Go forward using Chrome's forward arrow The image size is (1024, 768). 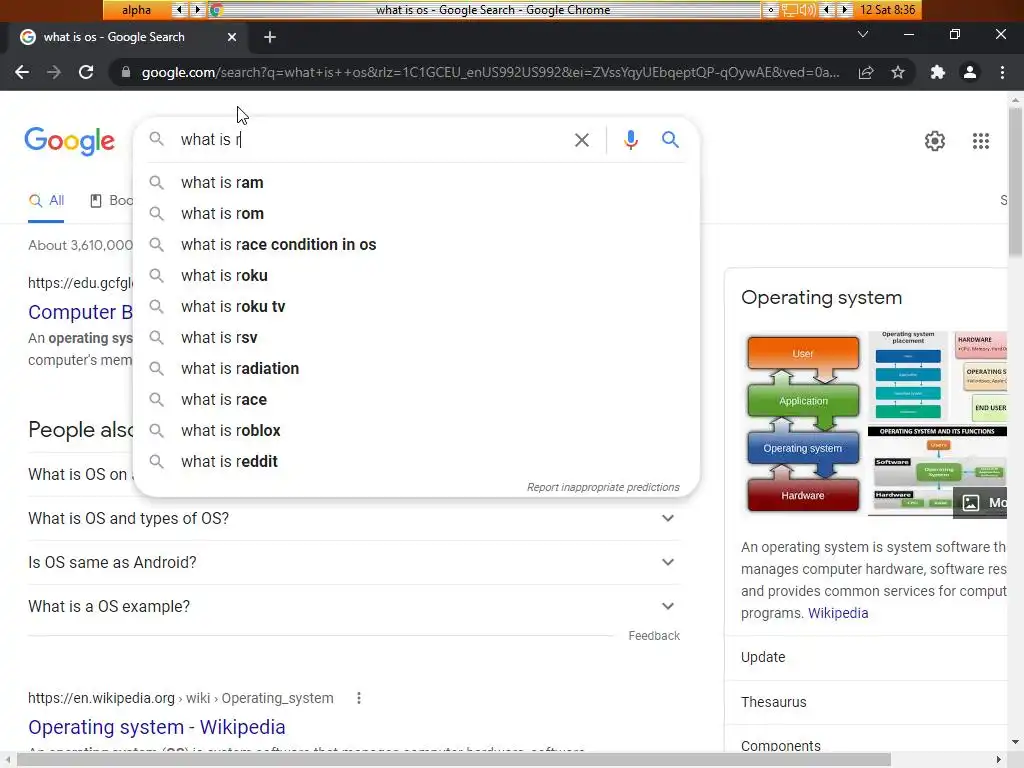coord(54,72)
